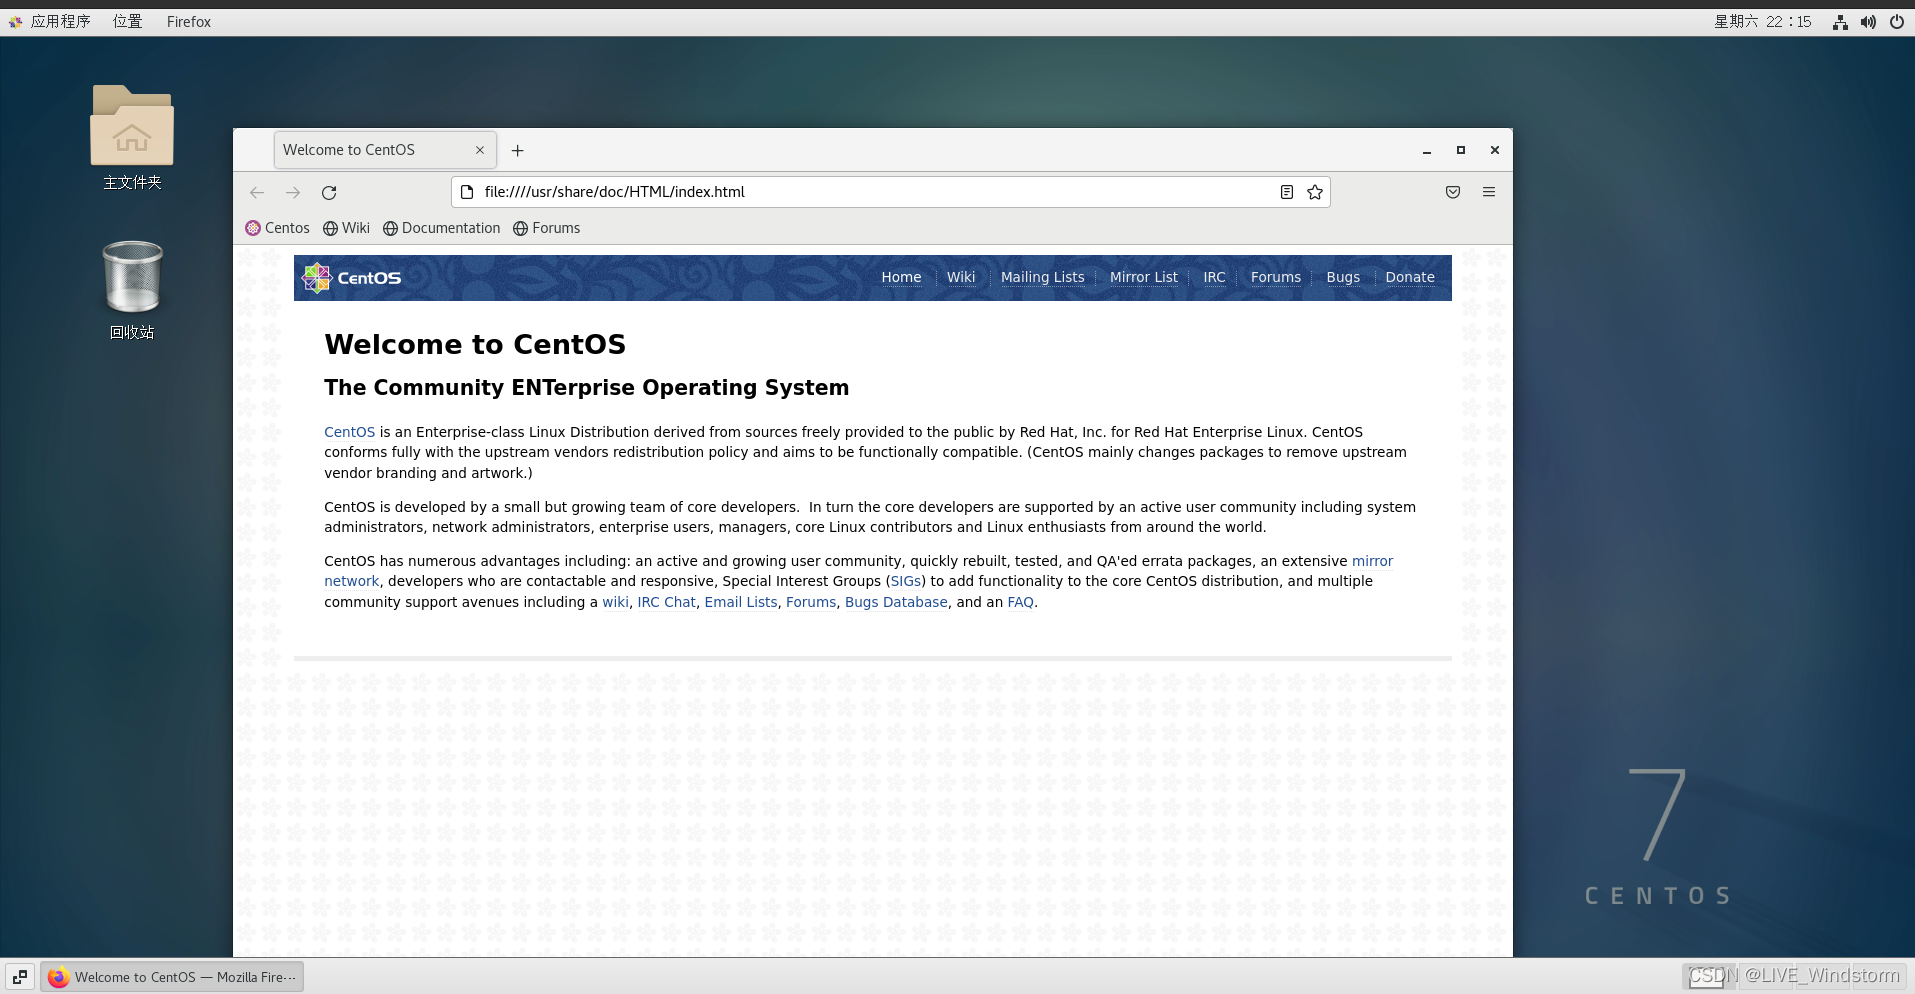The image size is (1915, 994).
Task: Open the home folder desktop icon
Action: pyautogui.click(x=132, y=138)
